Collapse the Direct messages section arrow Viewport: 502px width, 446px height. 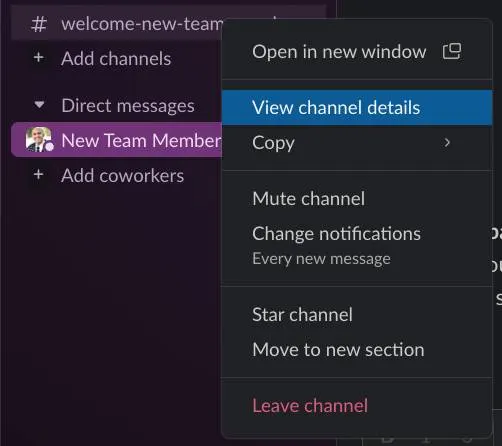point(39,105)
